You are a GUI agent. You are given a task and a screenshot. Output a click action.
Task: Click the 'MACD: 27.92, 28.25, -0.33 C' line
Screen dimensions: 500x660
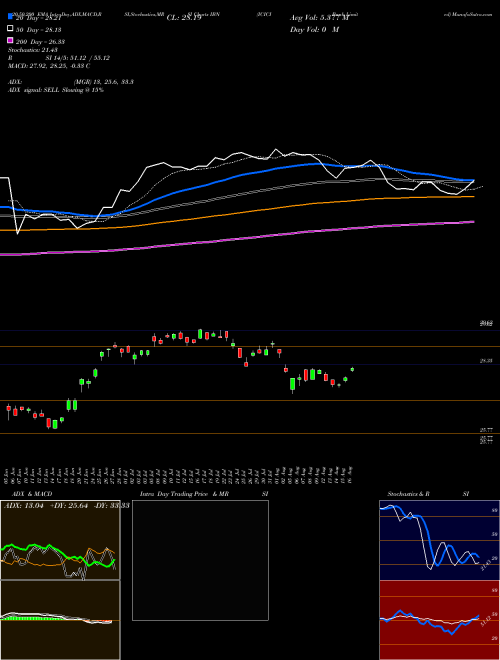click(x=49, y=66)
